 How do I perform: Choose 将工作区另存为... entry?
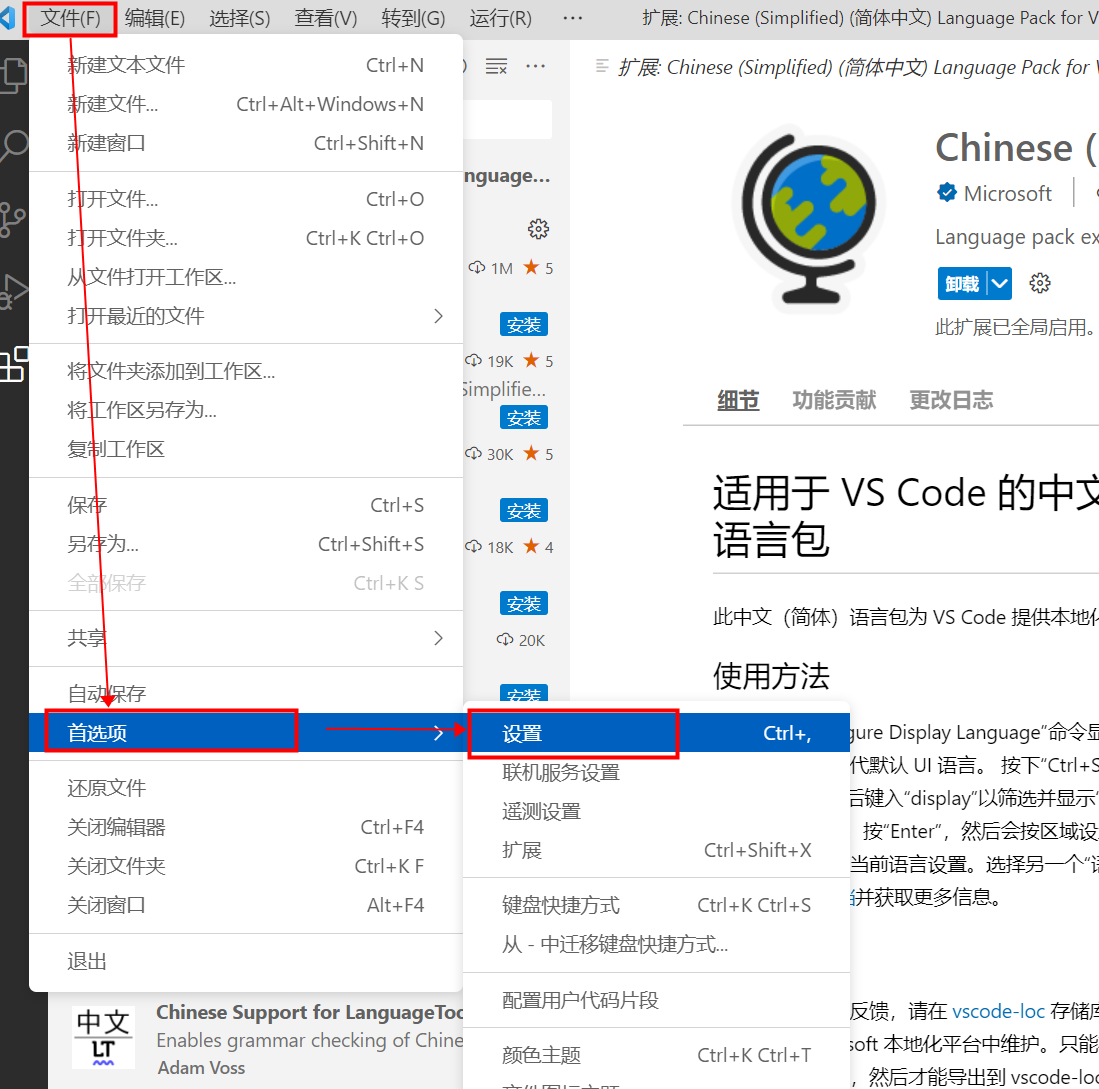245,411
